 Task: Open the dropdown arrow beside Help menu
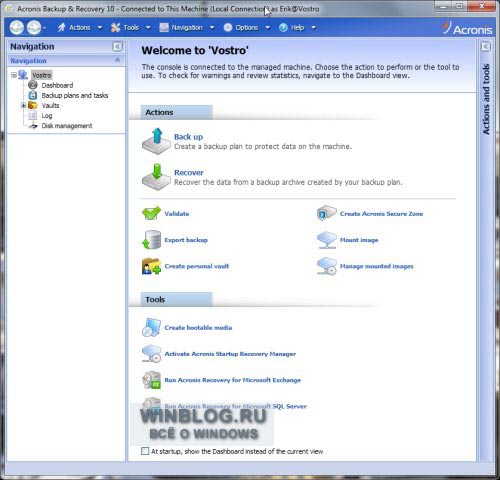(x=313, y=28)
